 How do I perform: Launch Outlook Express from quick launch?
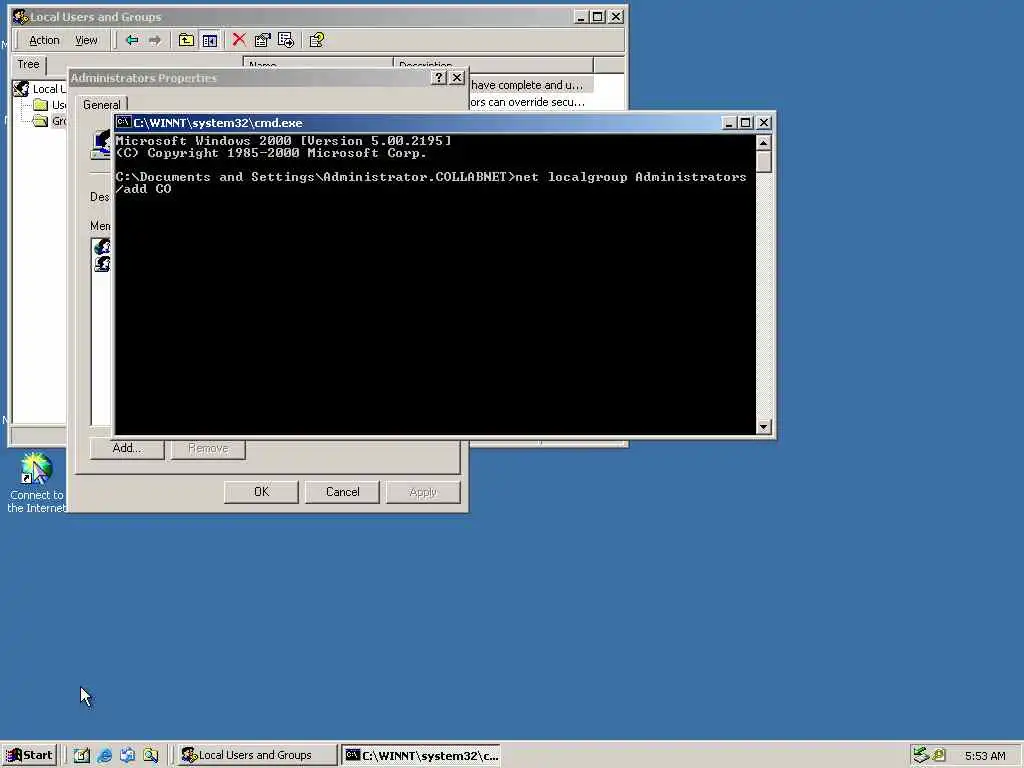(127, 755)
